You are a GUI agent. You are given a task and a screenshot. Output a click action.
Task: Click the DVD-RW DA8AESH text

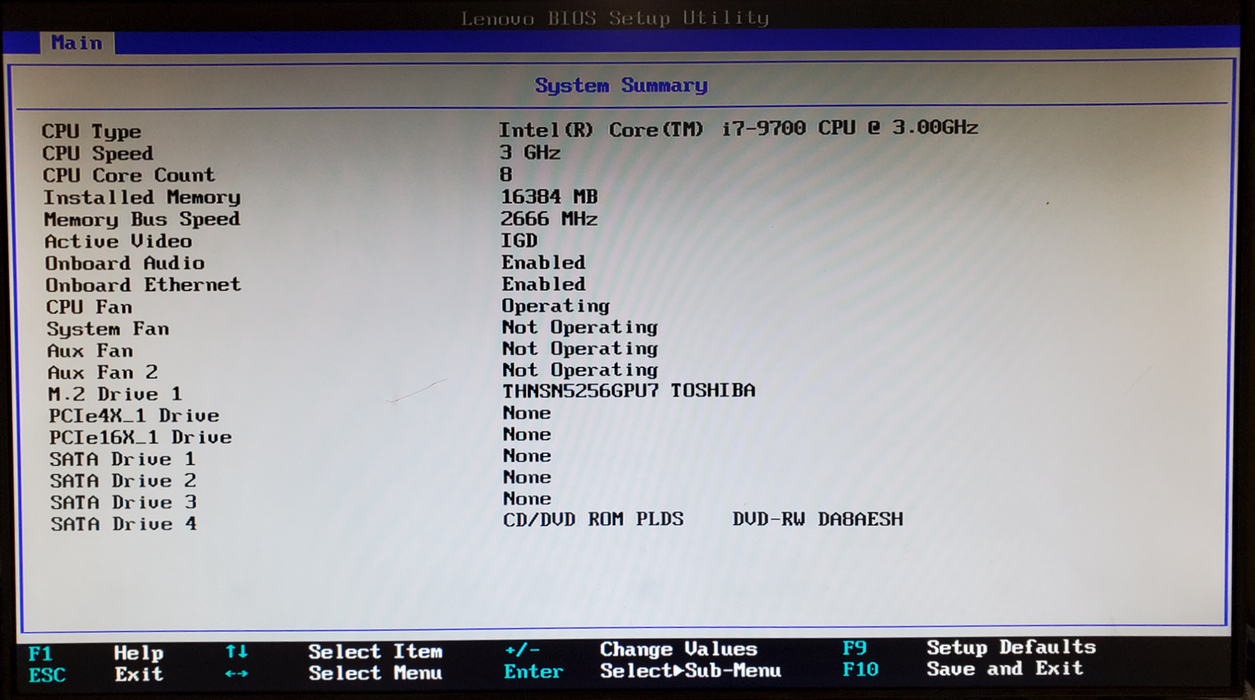[x=818, y=520]
